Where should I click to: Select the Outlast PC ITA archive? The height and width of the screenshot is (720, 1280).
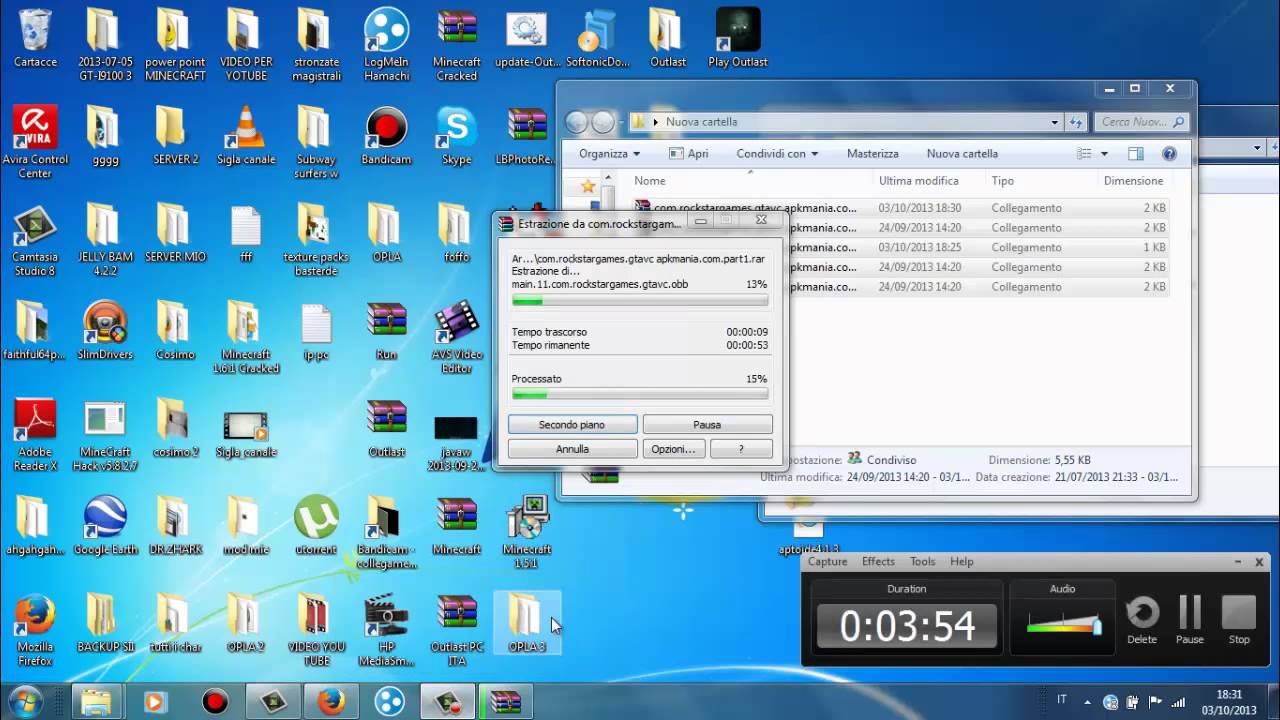pyautogui.click(x=456, y=630)
